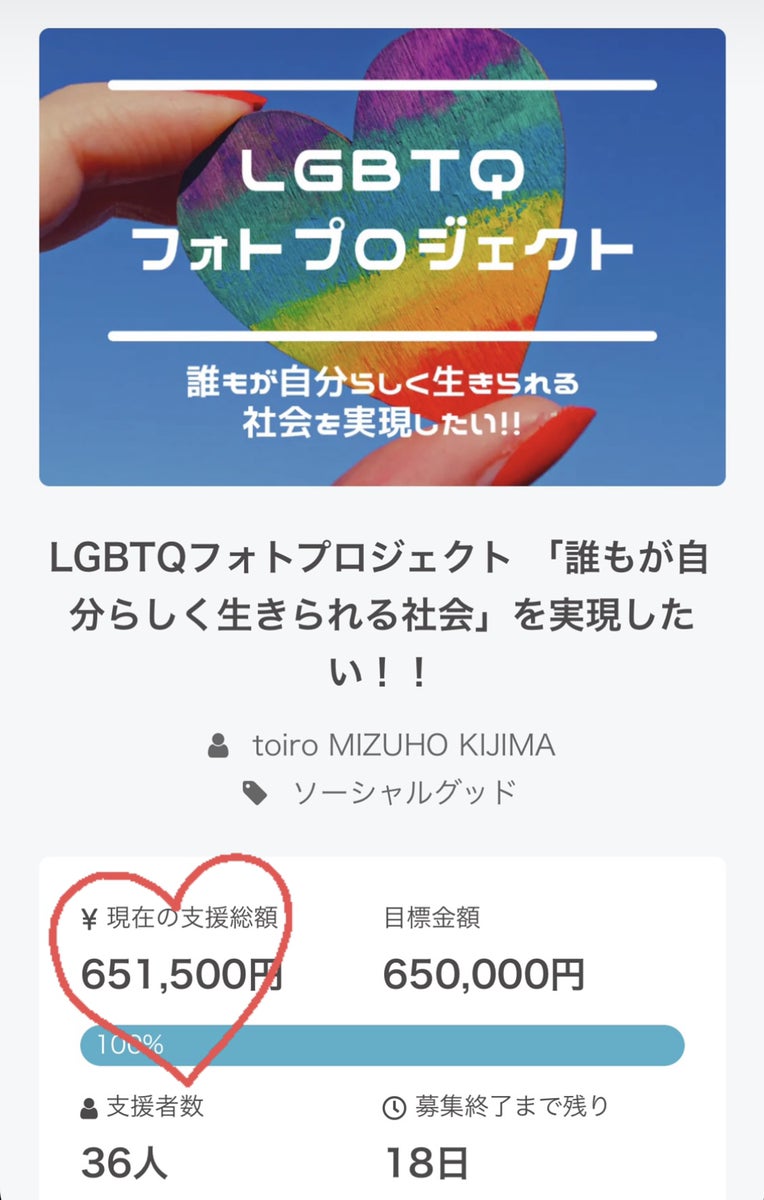Screen dimensions: 764x1200
Task: Click the 36人 supporter count
Action: 124,1163
